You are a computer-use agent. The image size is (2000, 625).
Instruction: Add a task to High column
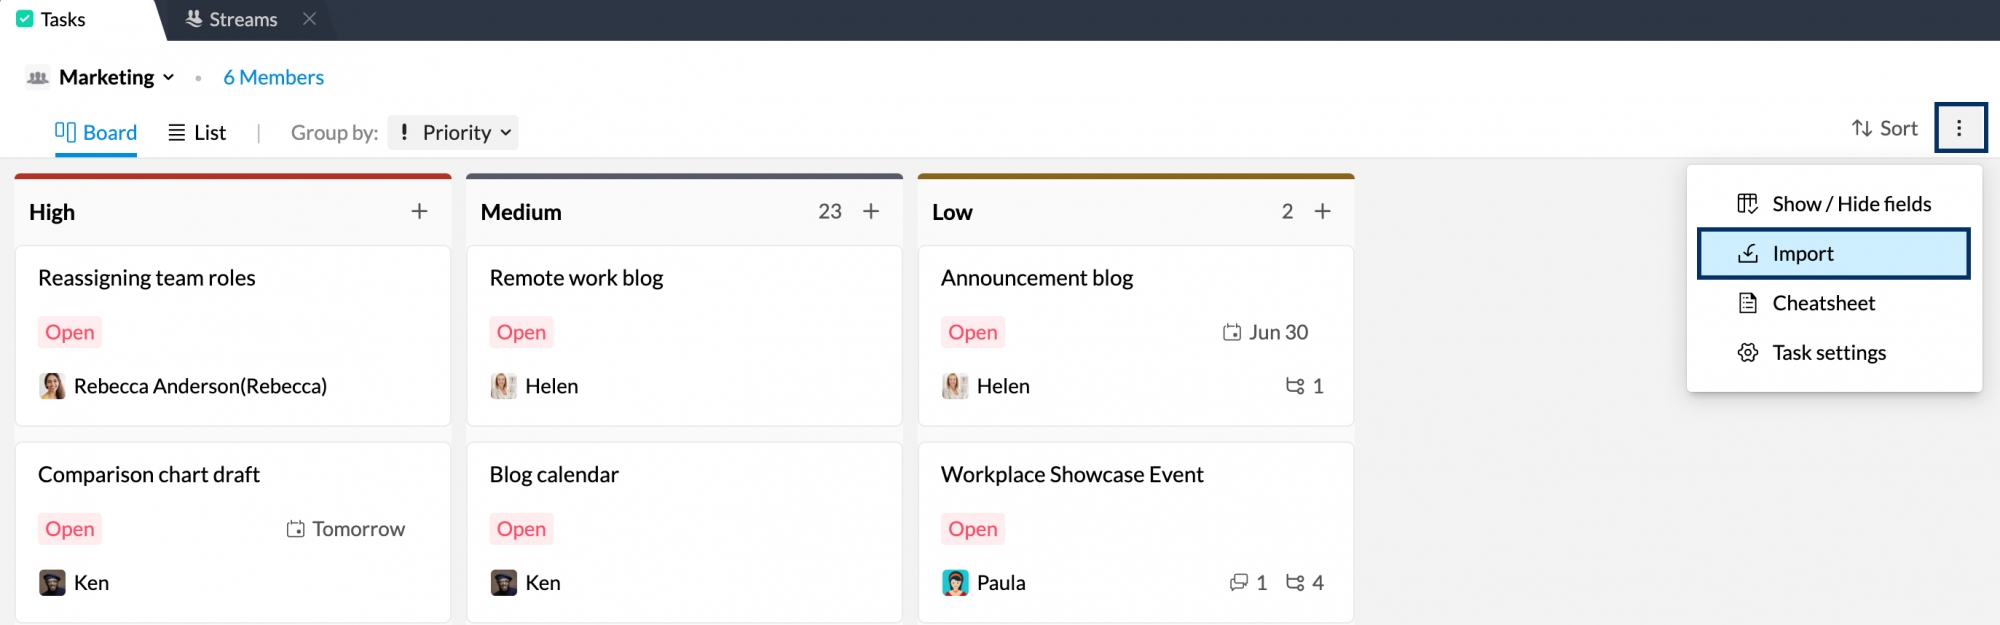tap(419, 211)
